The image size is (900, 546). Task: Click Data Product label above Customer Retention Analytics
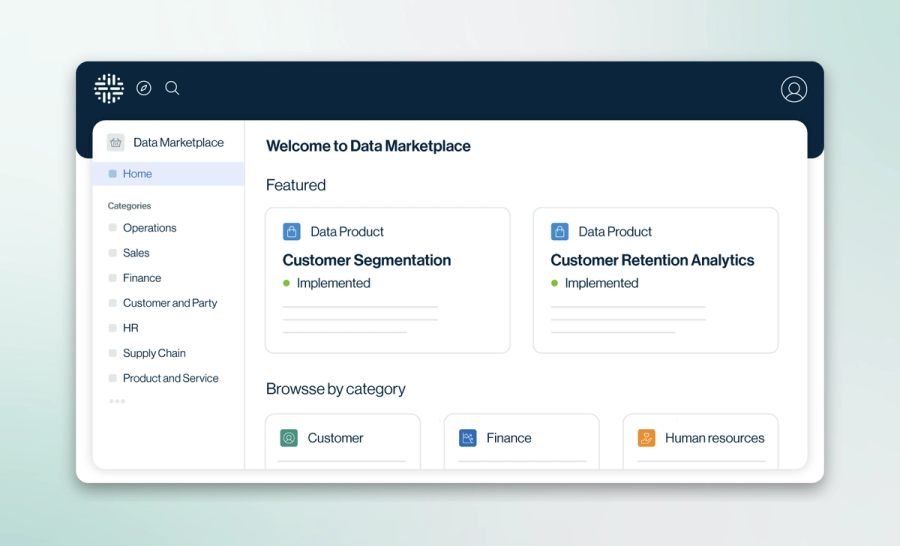click(x=615, y=231)
